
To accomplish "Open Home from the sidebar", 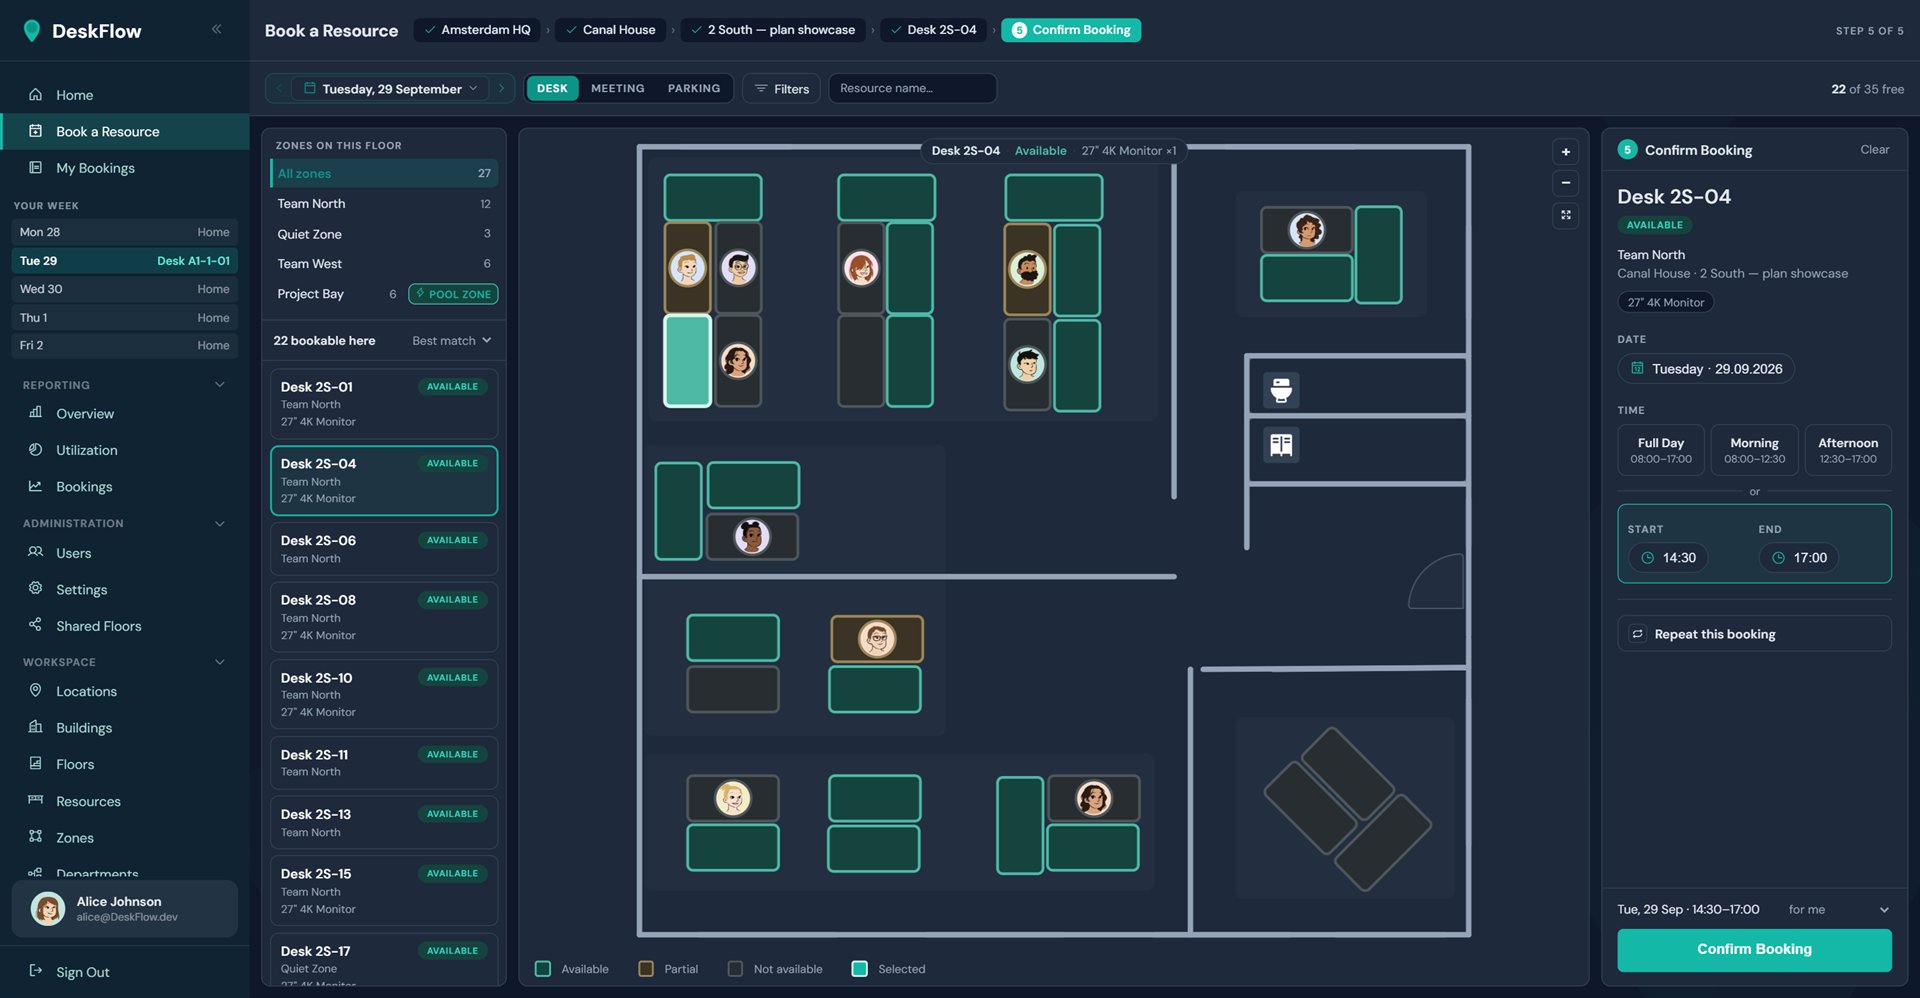I will coord(124,95).
